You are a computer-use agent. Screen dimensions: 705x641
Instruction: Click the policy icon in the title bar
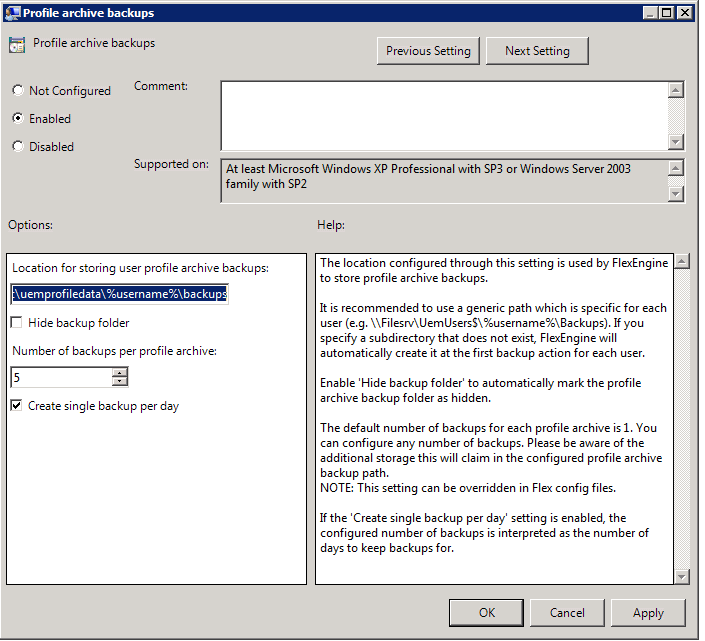[x=12, y=13]
